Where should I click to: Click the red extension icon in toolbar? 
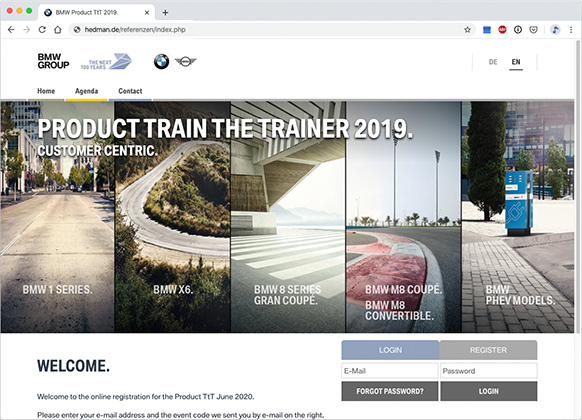click(x=502, y=30)
